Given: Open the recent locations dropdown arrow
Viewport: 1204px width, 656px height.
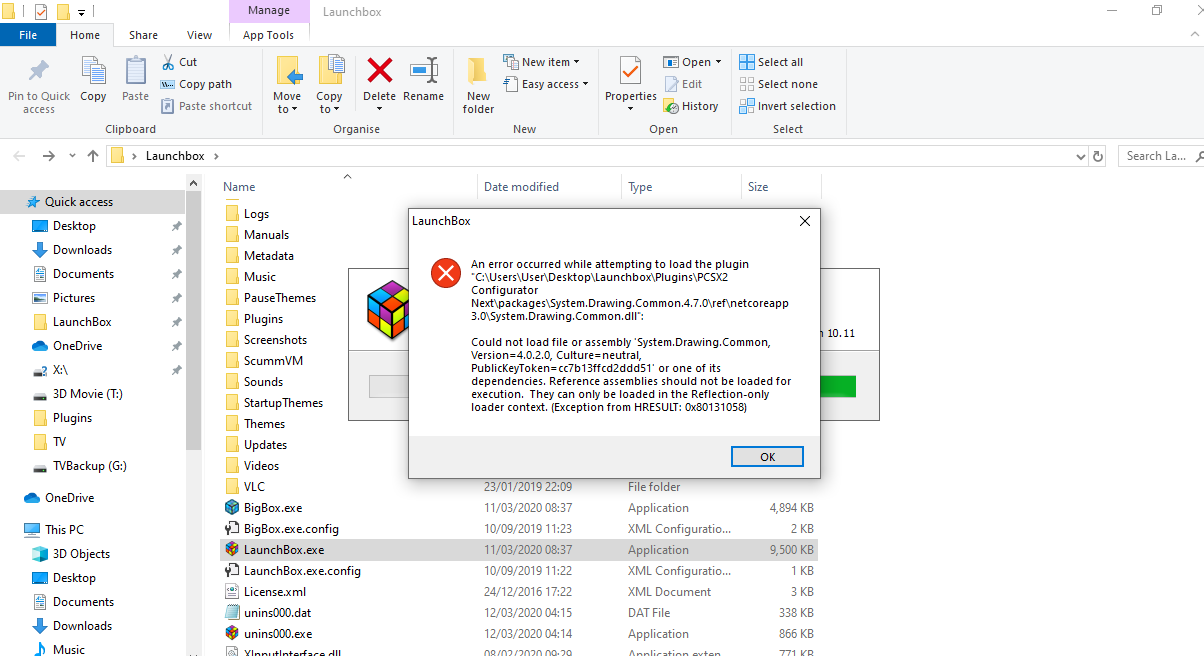Looking at the screenshot, I should pos(73,156).
